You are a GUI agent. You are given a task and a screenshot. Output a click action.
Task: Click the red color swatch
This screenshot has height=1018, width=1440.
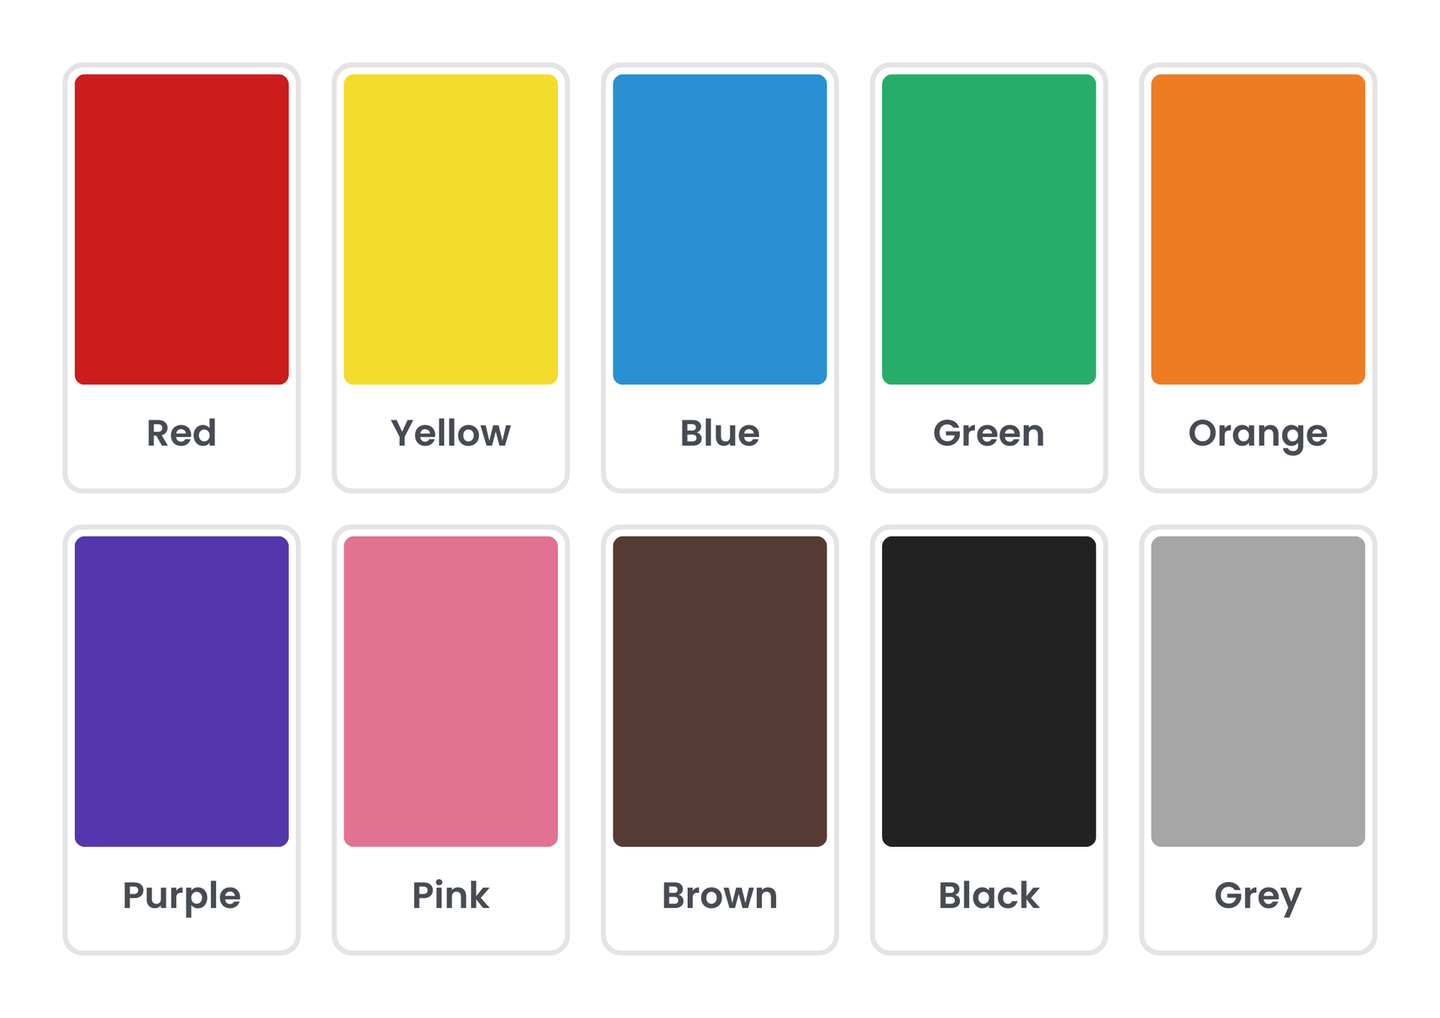point(181,229)
